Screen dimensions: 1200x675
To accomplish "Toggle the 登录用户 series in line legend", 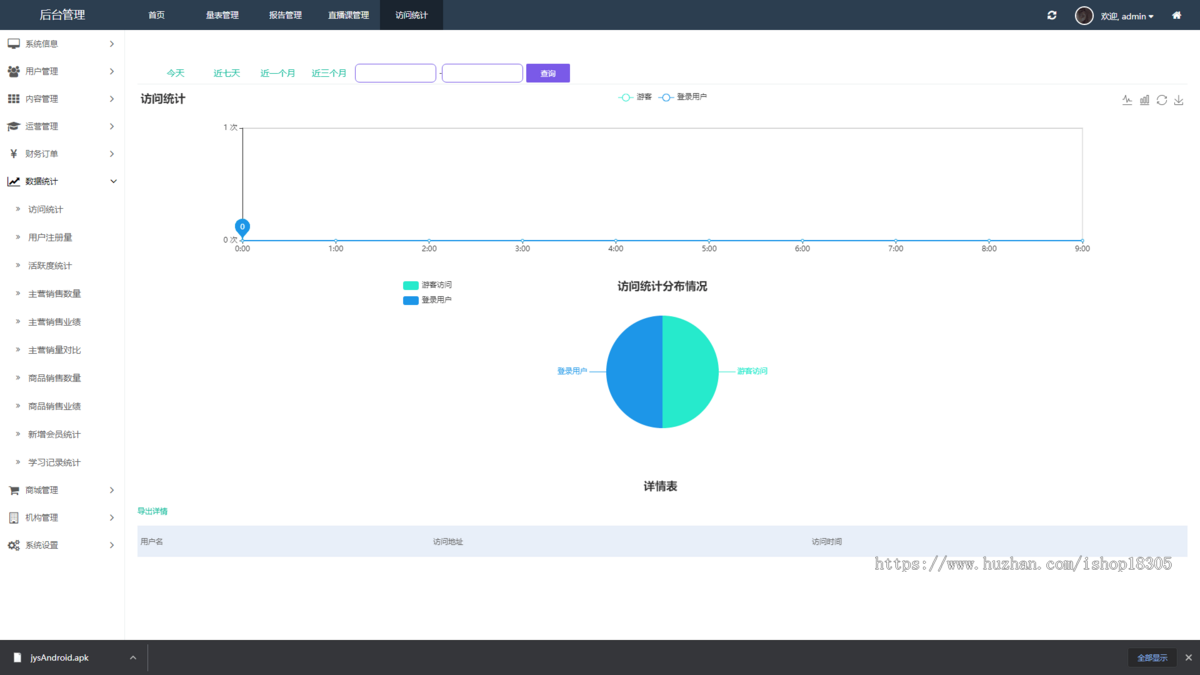I will (x=683, y=97).
